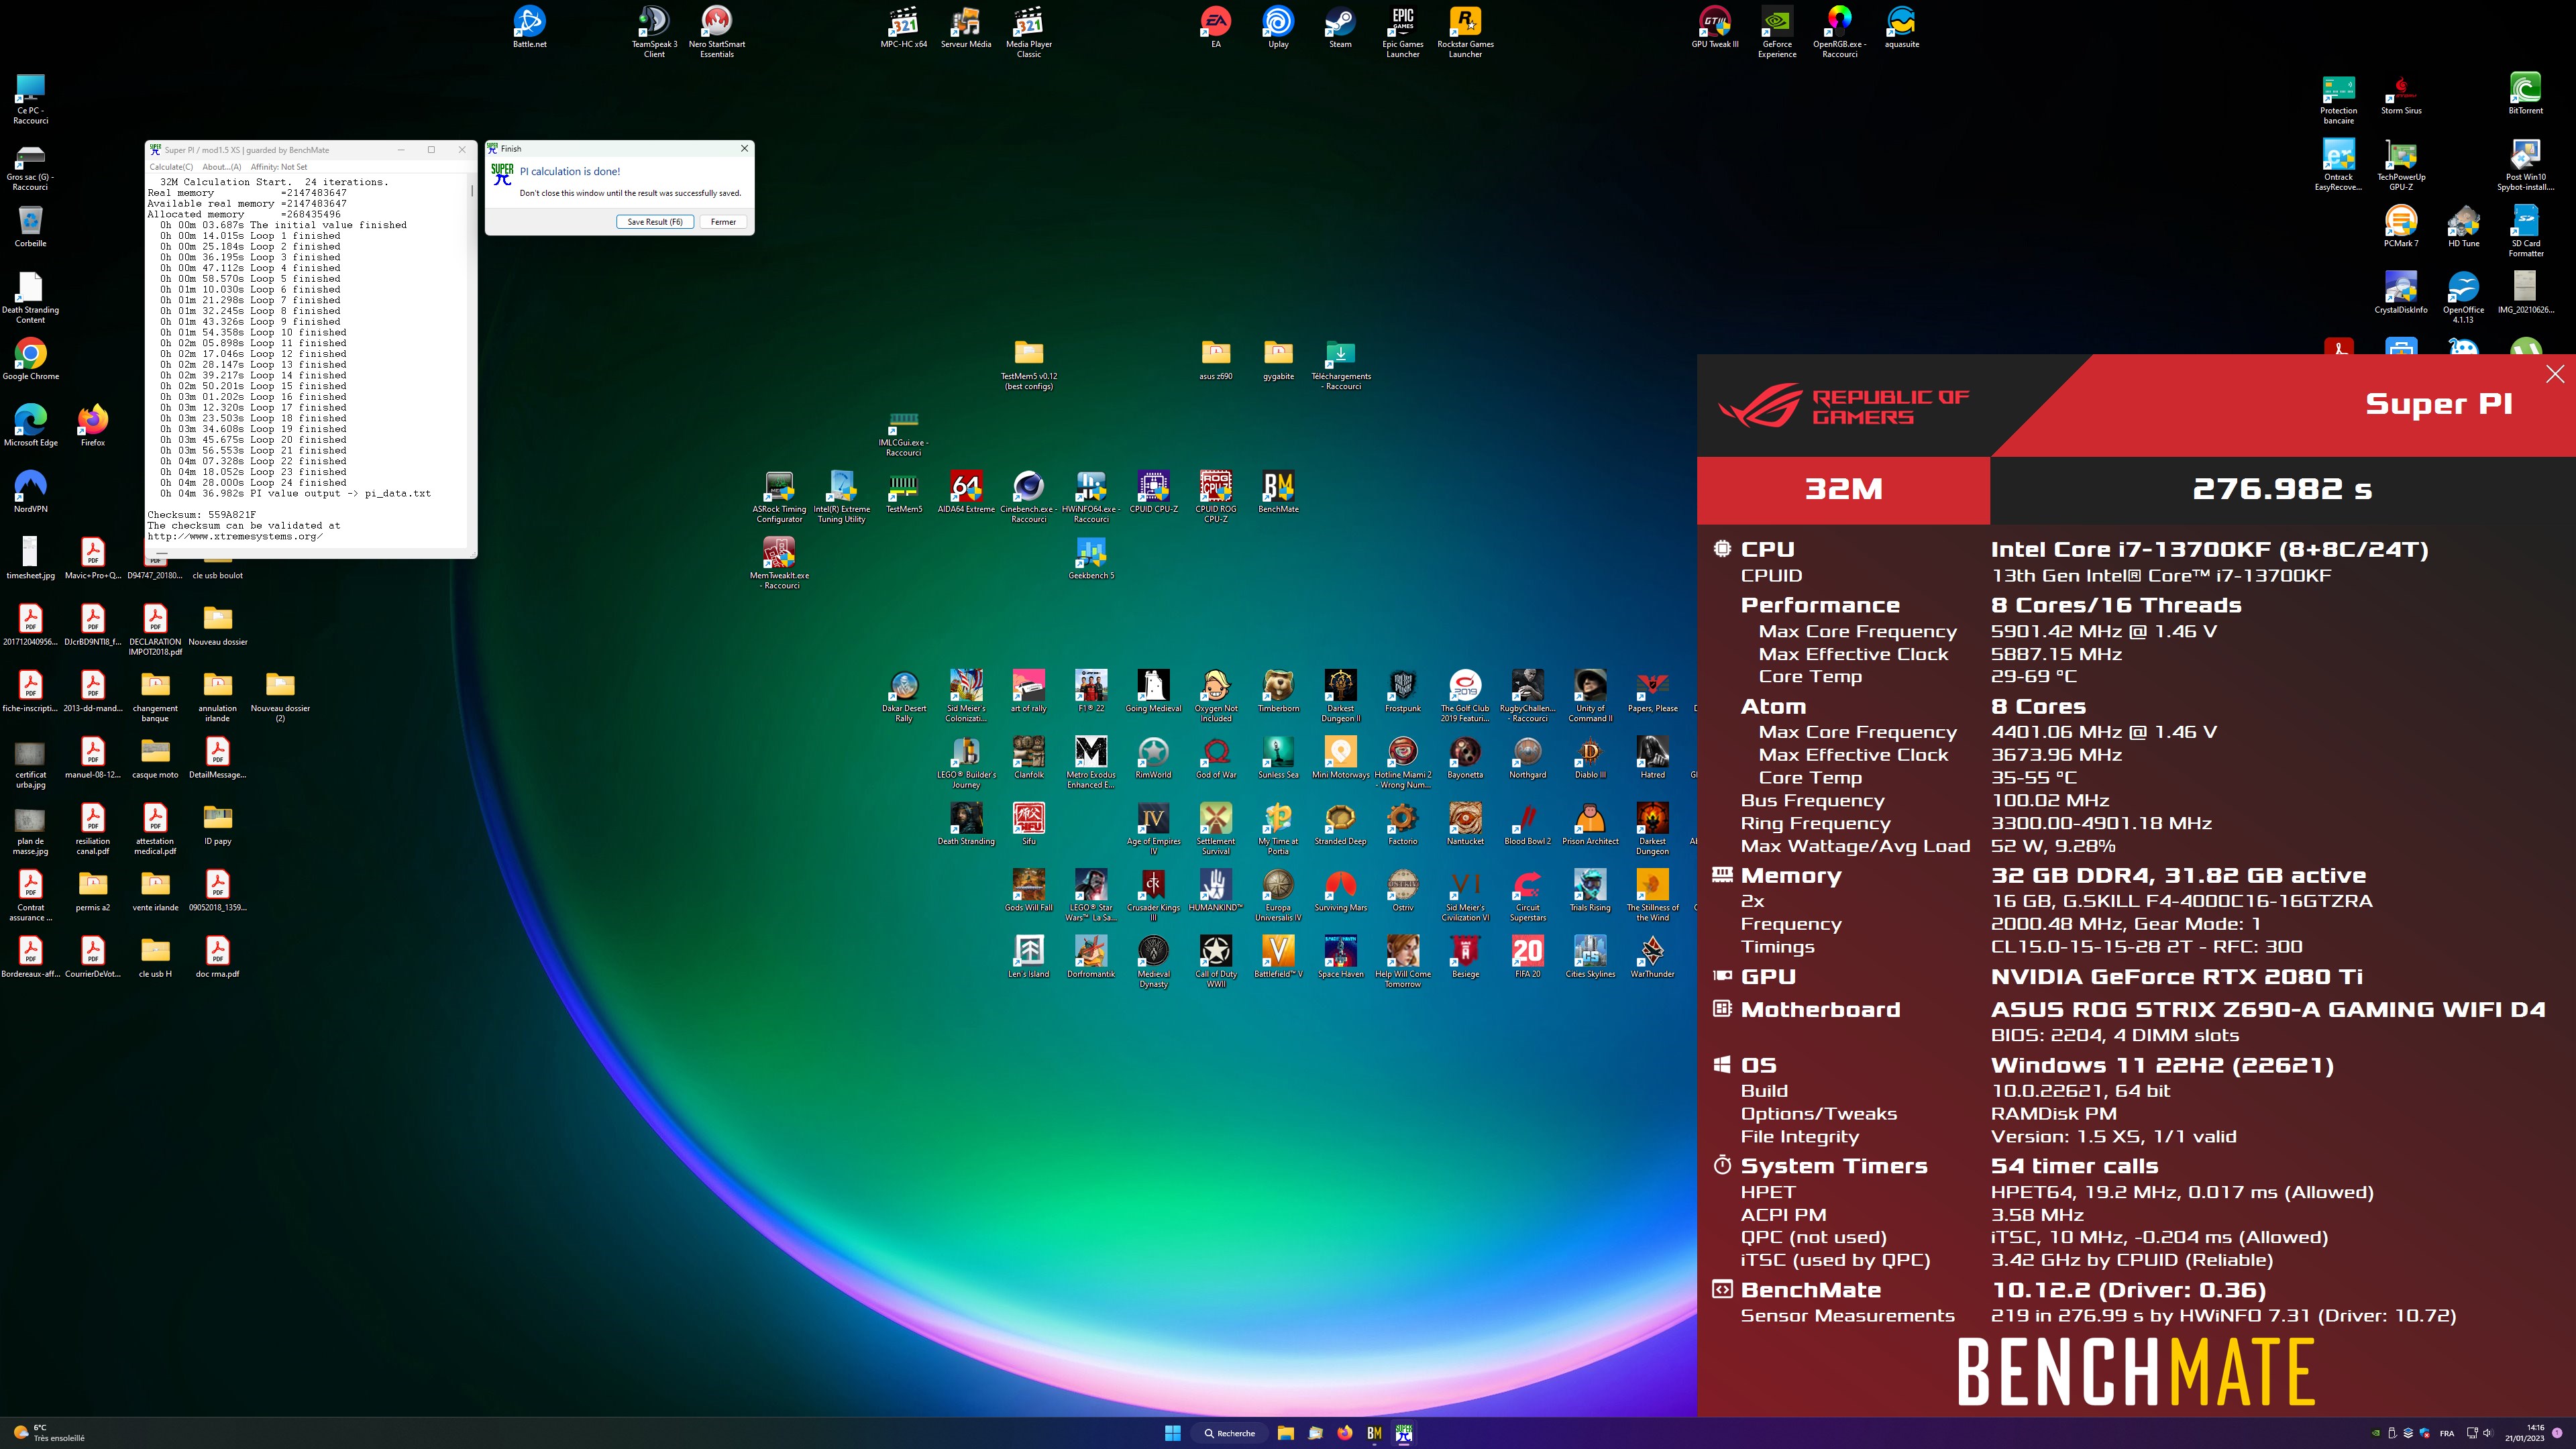Select the CPUID CPU-Z icon

coord(1153,492)
